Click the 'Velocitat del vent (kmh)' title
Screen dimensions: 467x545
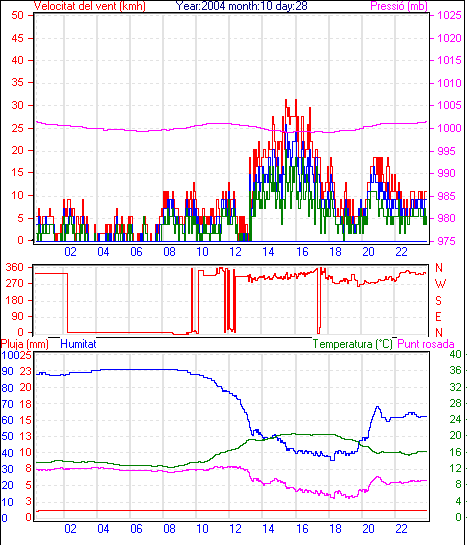click(89, 6)
